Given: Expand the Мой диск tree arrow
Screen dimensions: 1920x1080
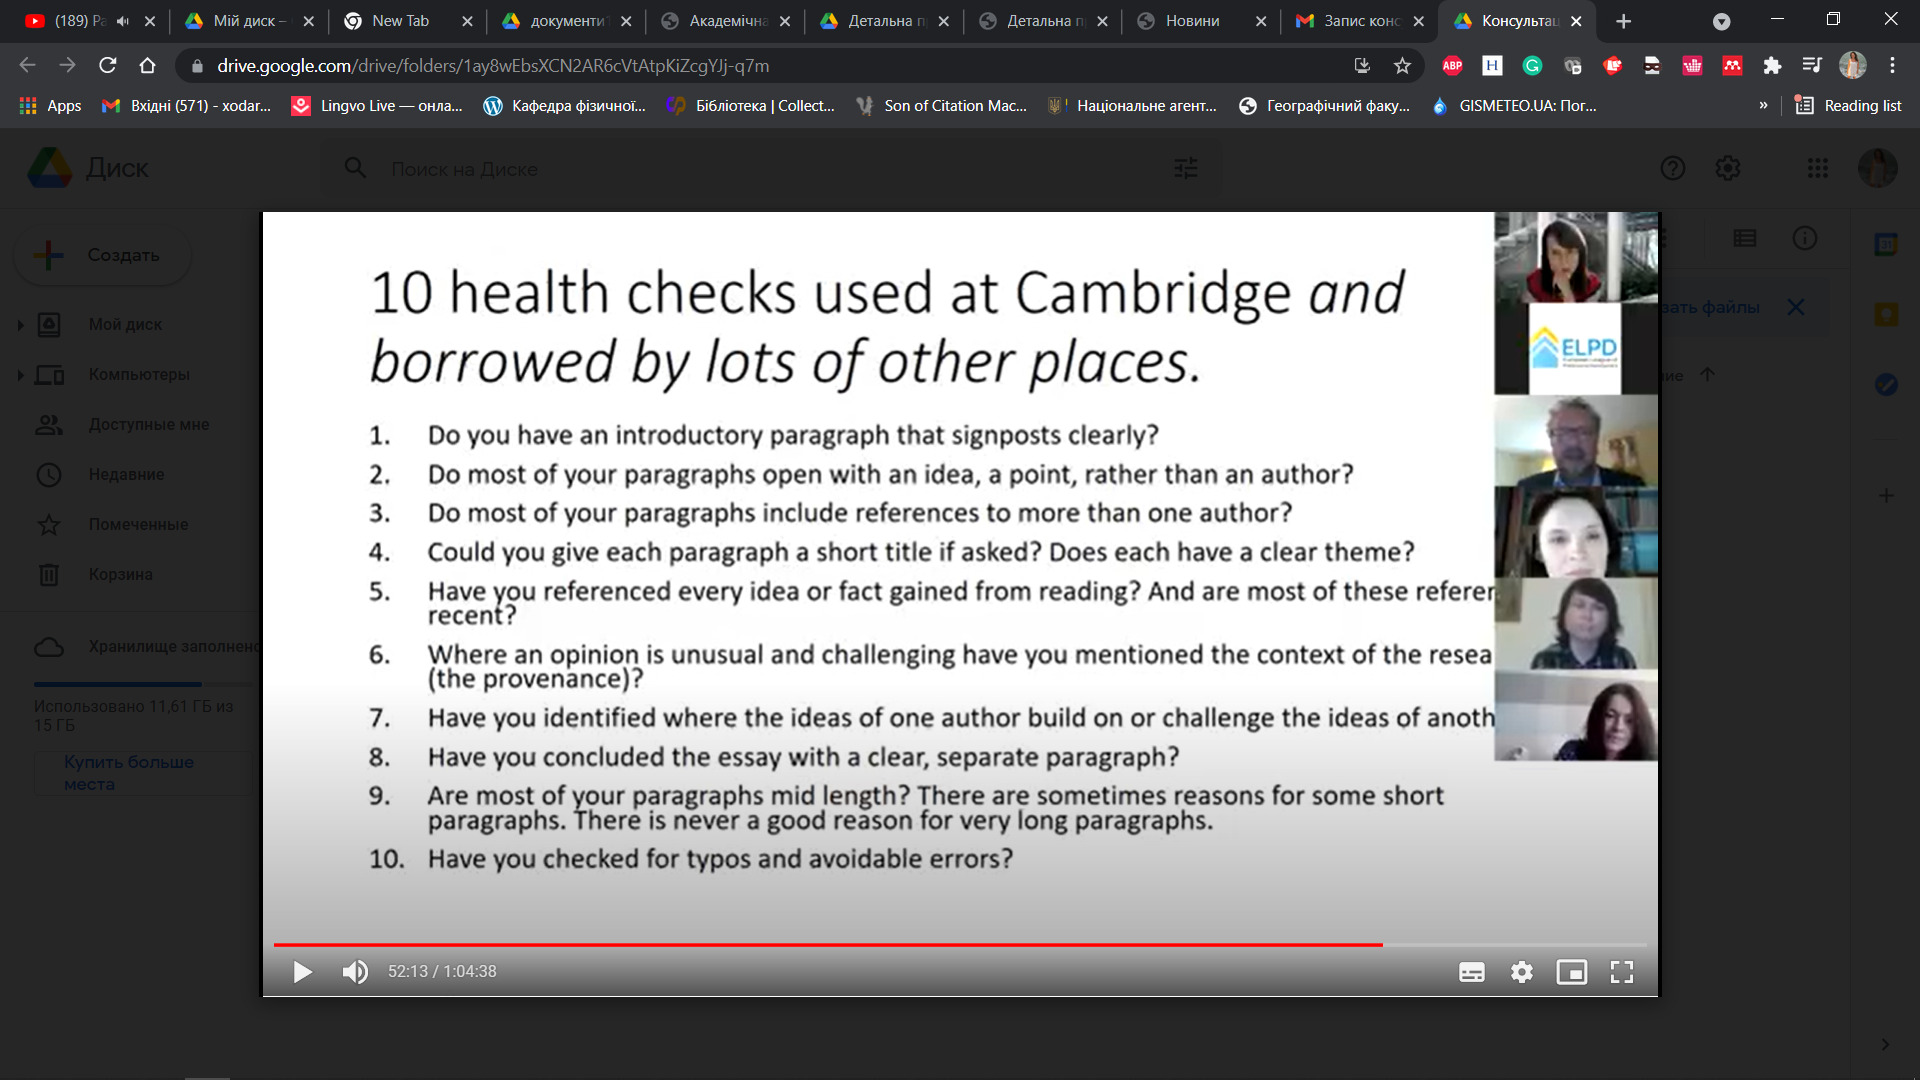Looking at the screenshot, I should [x=20, y=325].
